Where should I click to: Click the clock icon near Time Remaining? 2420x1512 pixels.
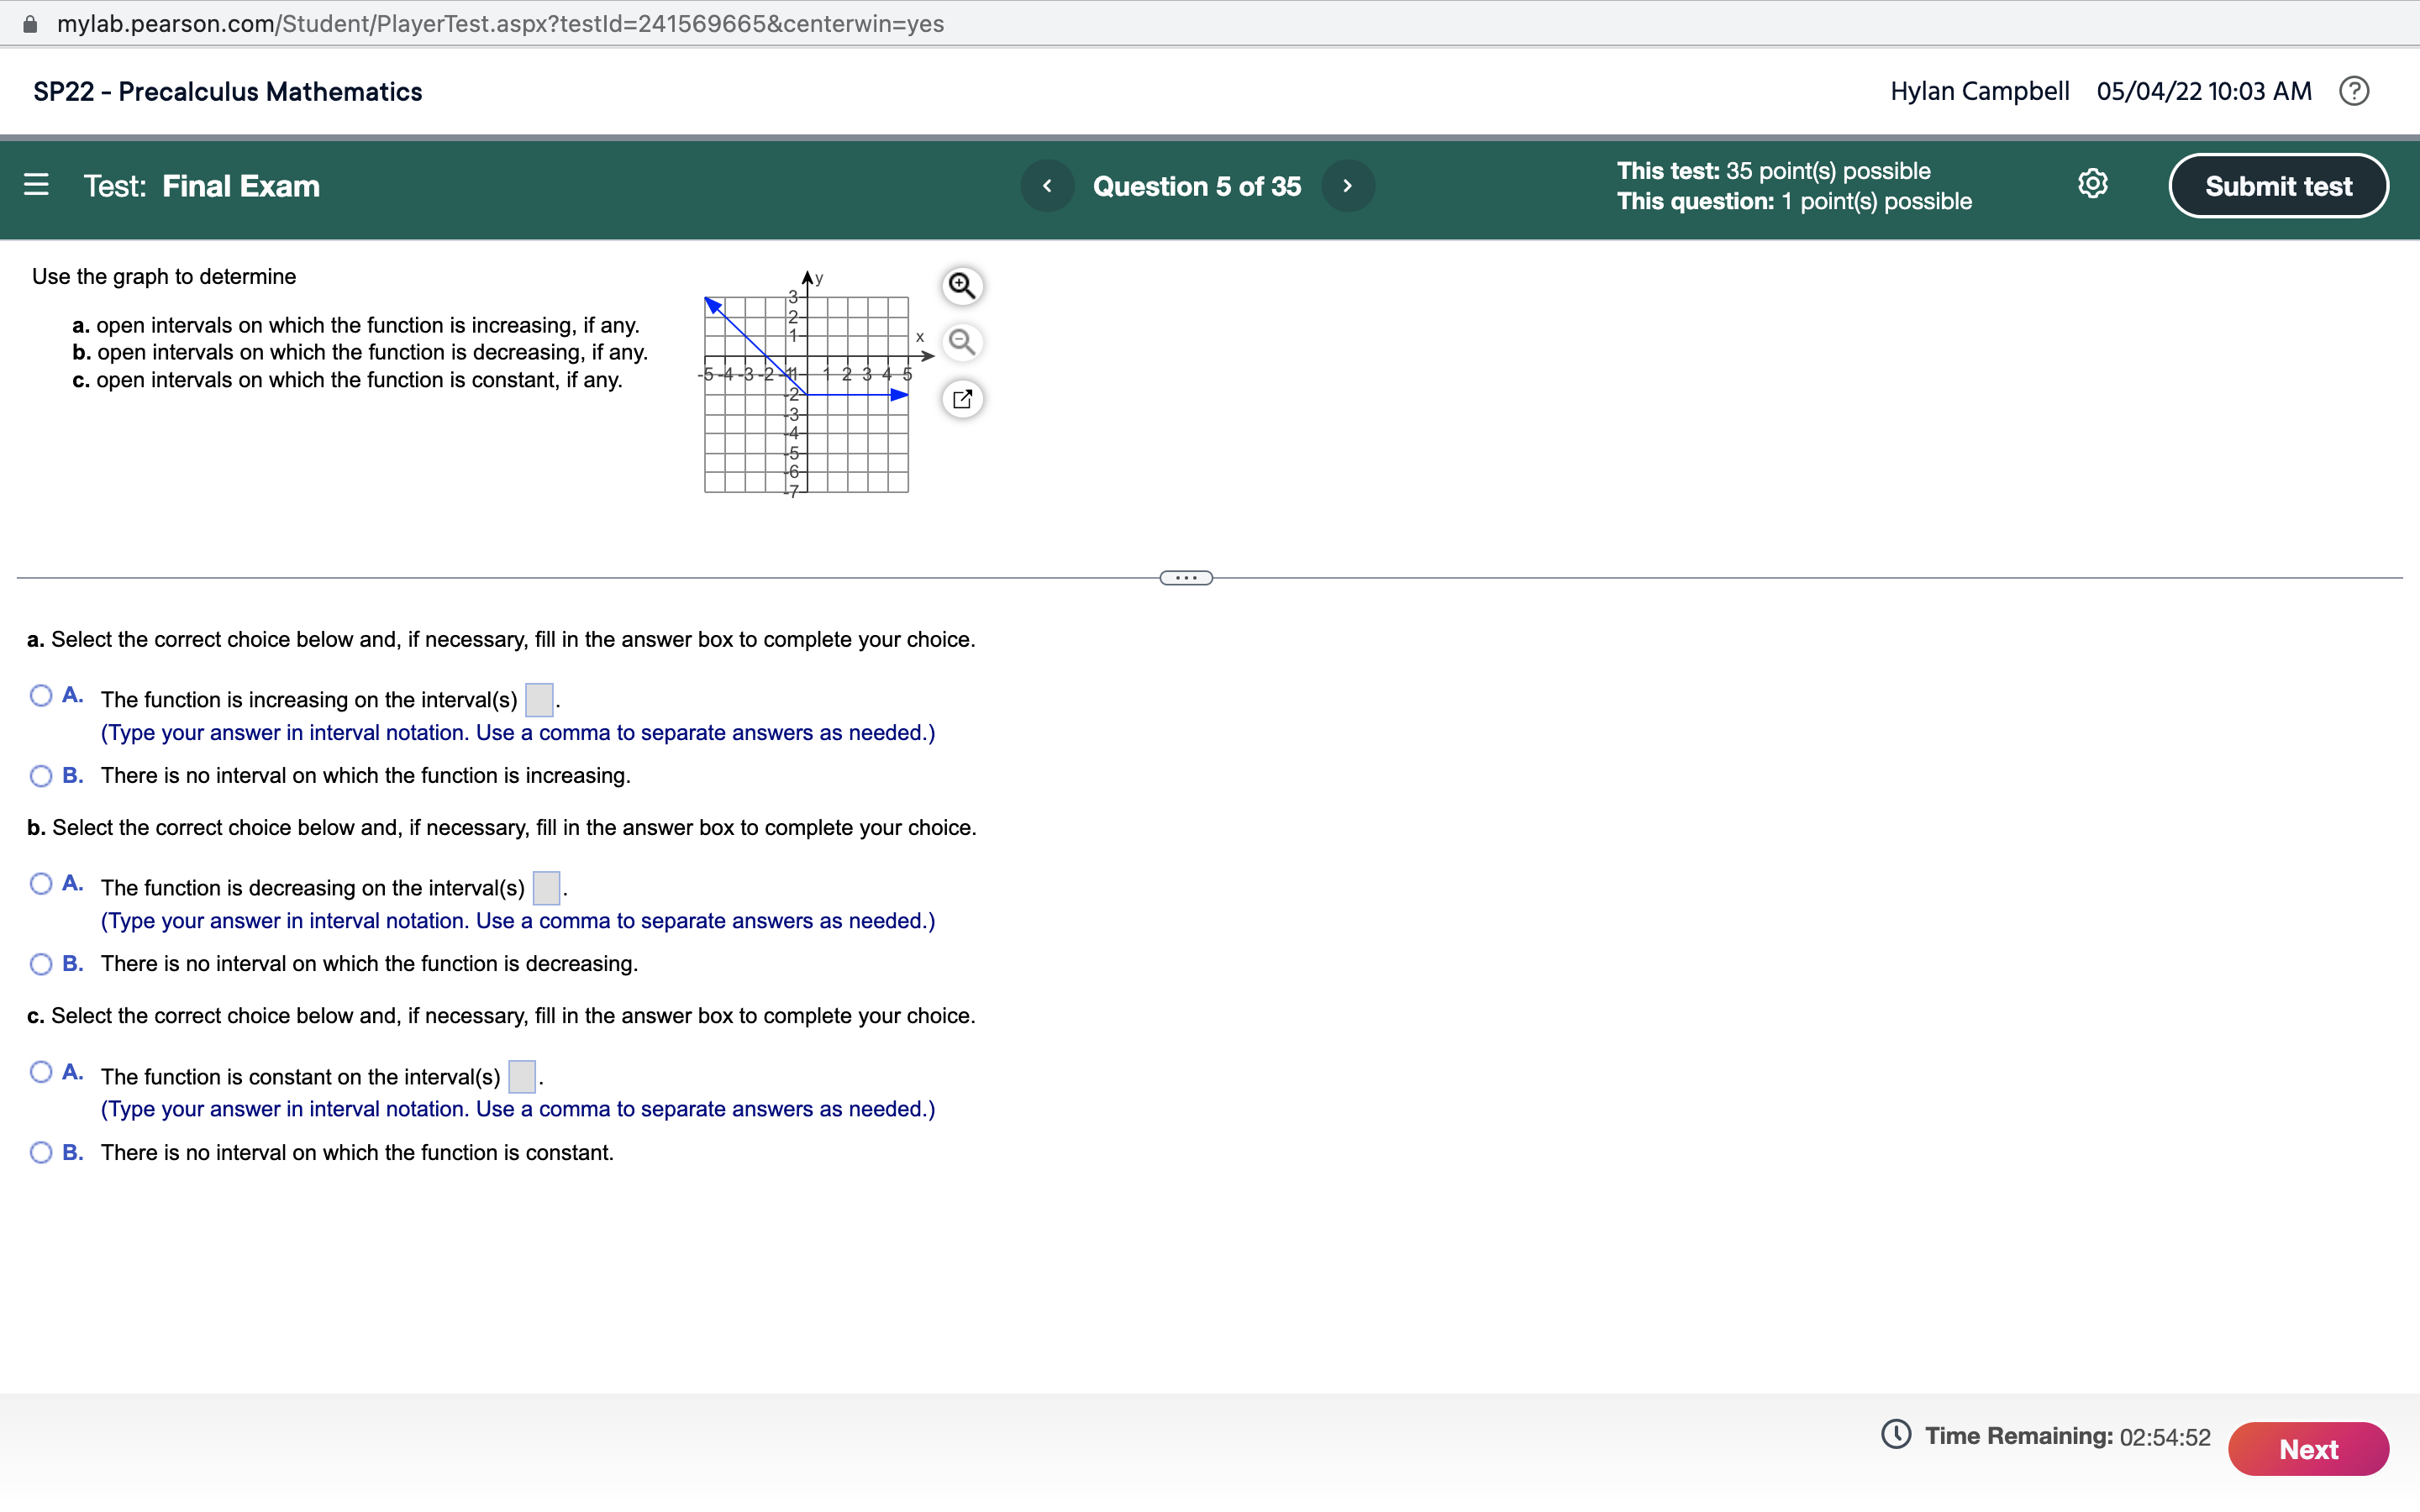point(1897,1434)
